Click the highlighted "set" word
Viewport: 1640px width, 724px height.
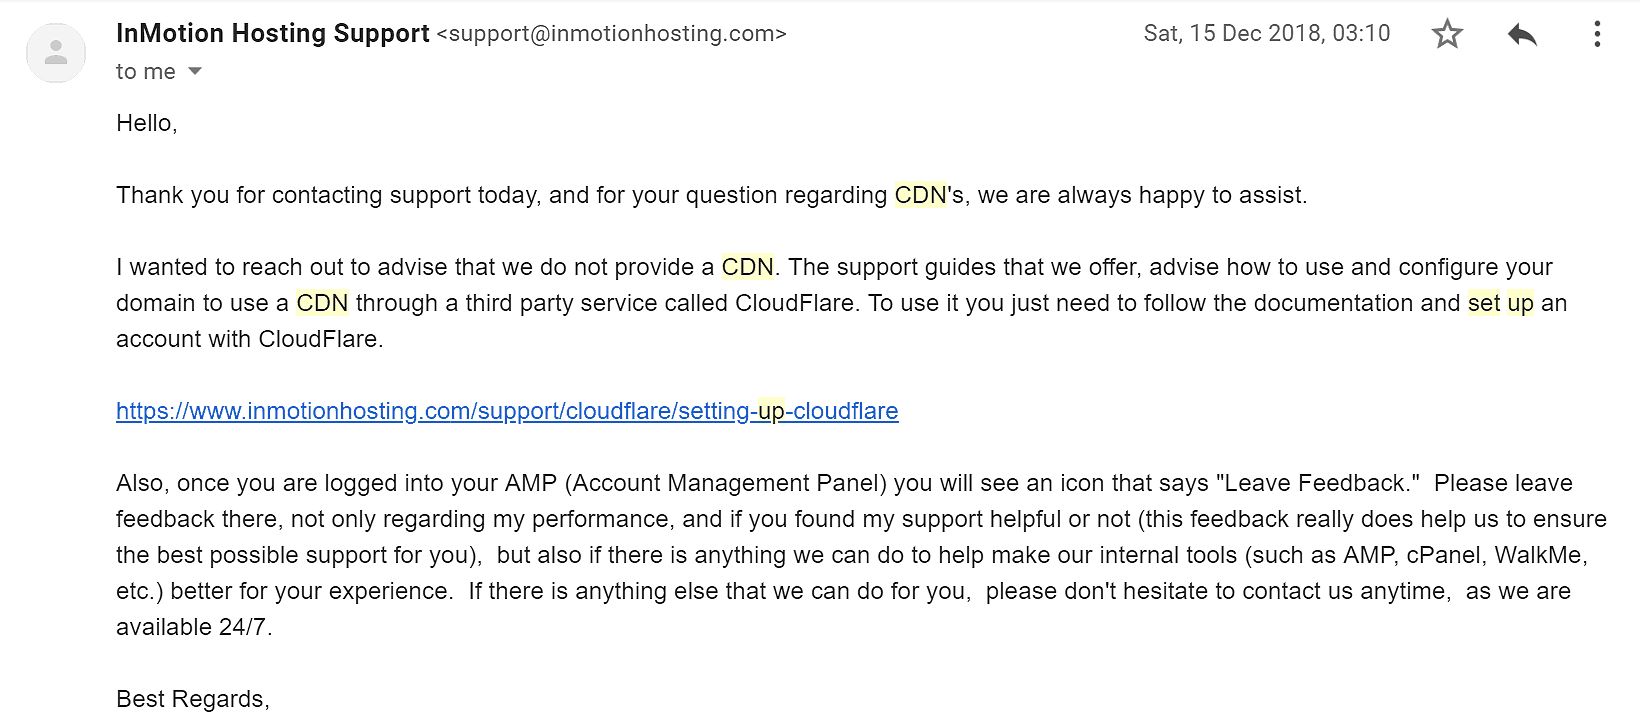click(1484, 303)
